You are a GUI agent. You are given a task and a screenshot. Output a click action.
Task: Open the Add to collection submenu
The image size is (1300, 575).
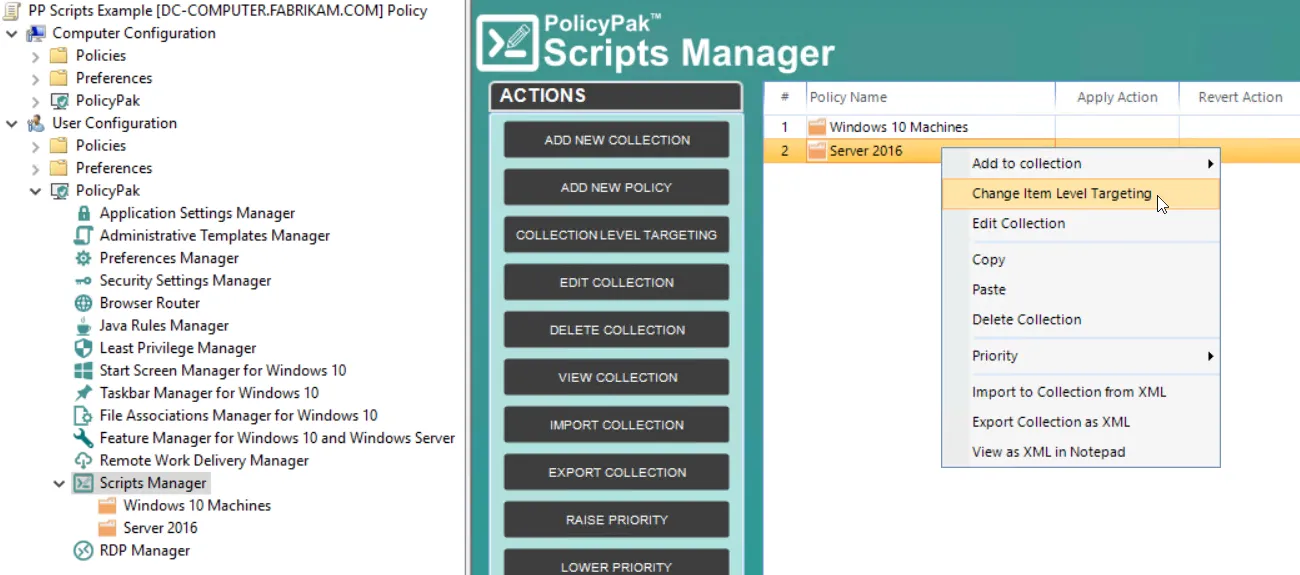coord(1081,164)
